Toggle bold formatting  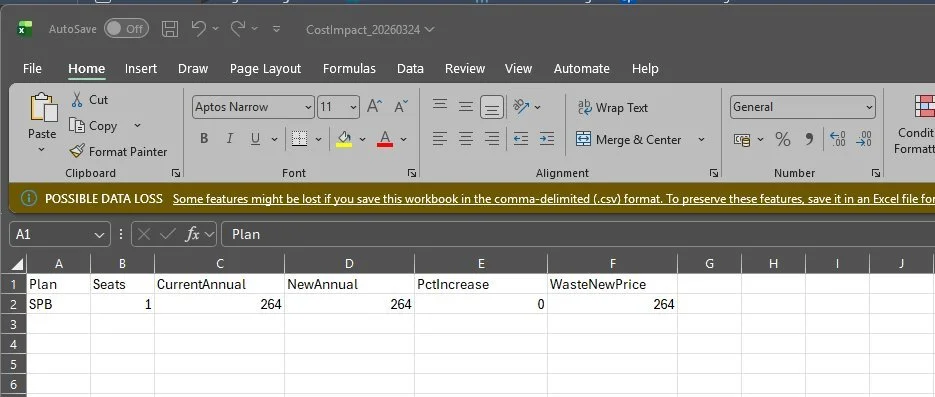point(204,139)
